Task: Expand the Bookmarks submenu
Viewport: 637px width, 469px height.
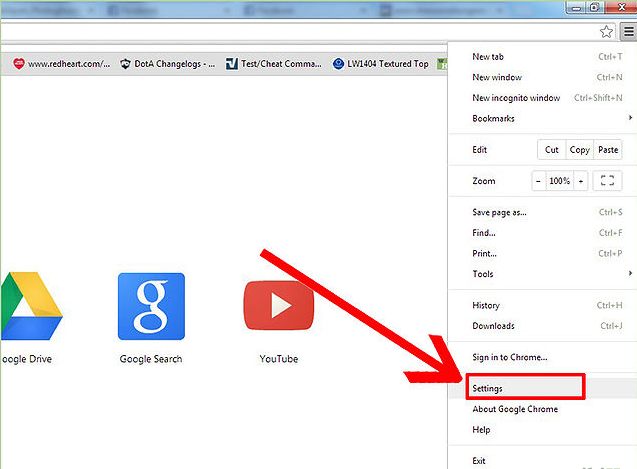Action: [x=542, y=118]
